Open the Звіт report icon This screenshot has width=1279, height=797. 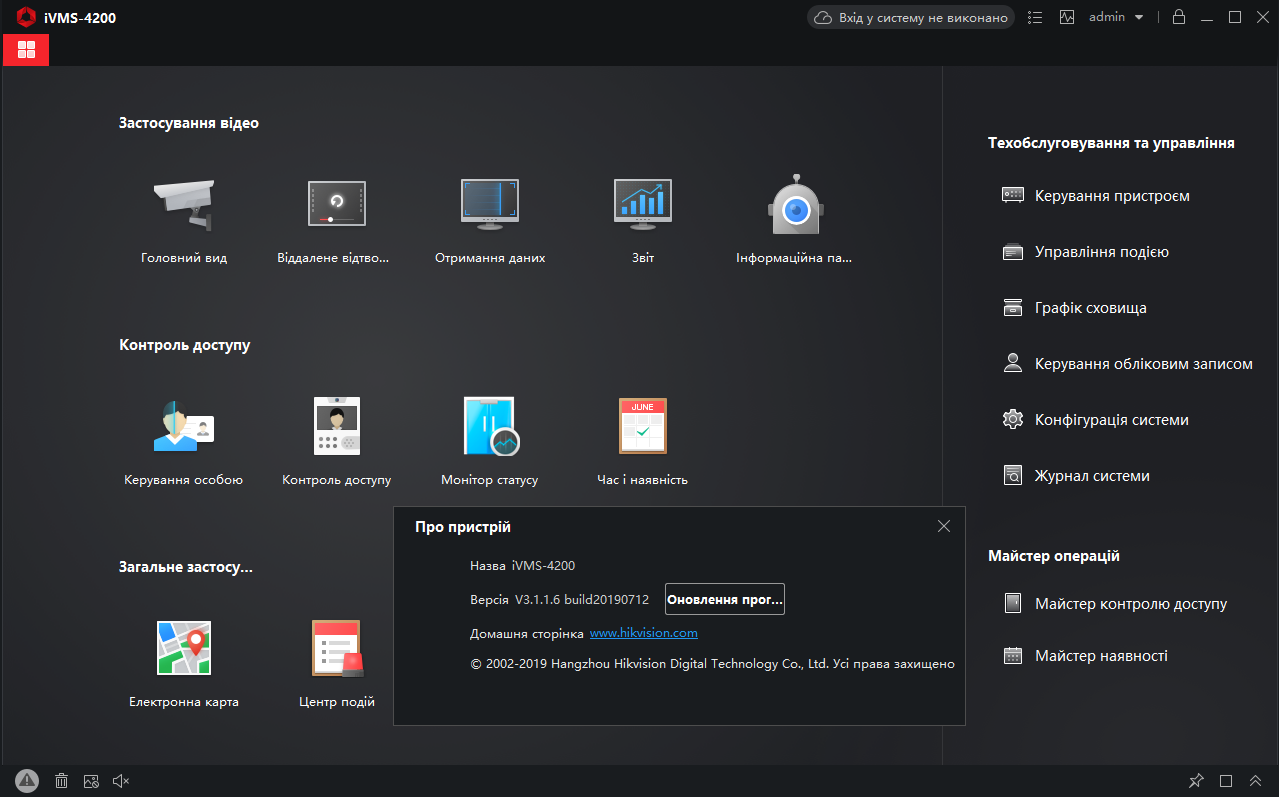pyautogui.click(x=642, y=205)
